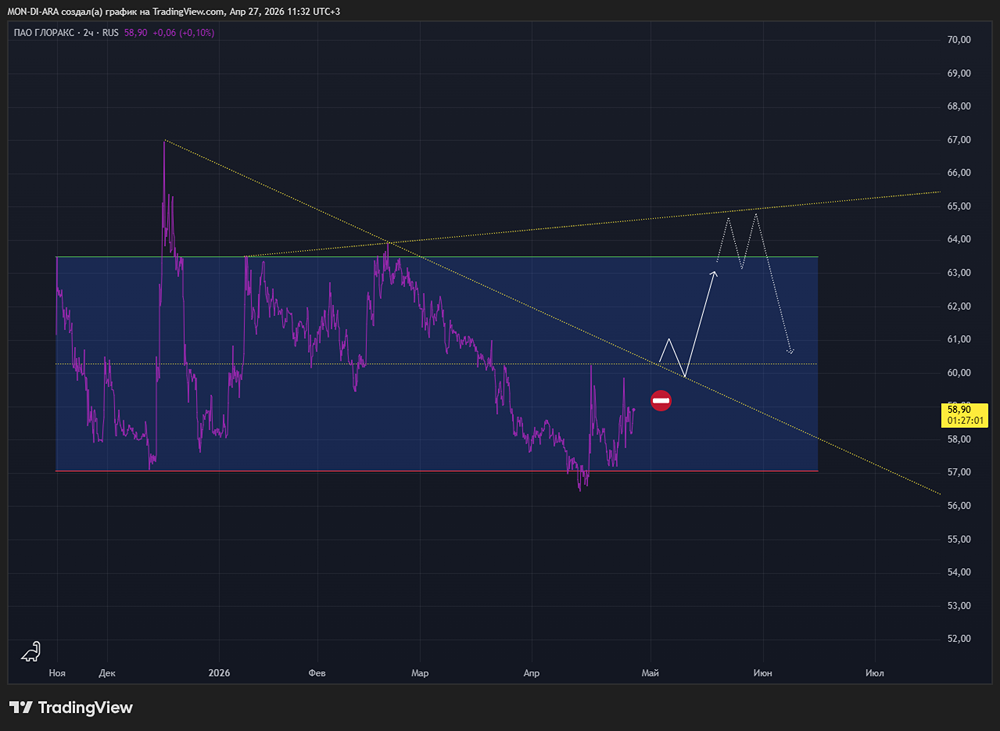Click the Июн label on time axis
Screen dimensions: 1000x731
pos(762,673)
